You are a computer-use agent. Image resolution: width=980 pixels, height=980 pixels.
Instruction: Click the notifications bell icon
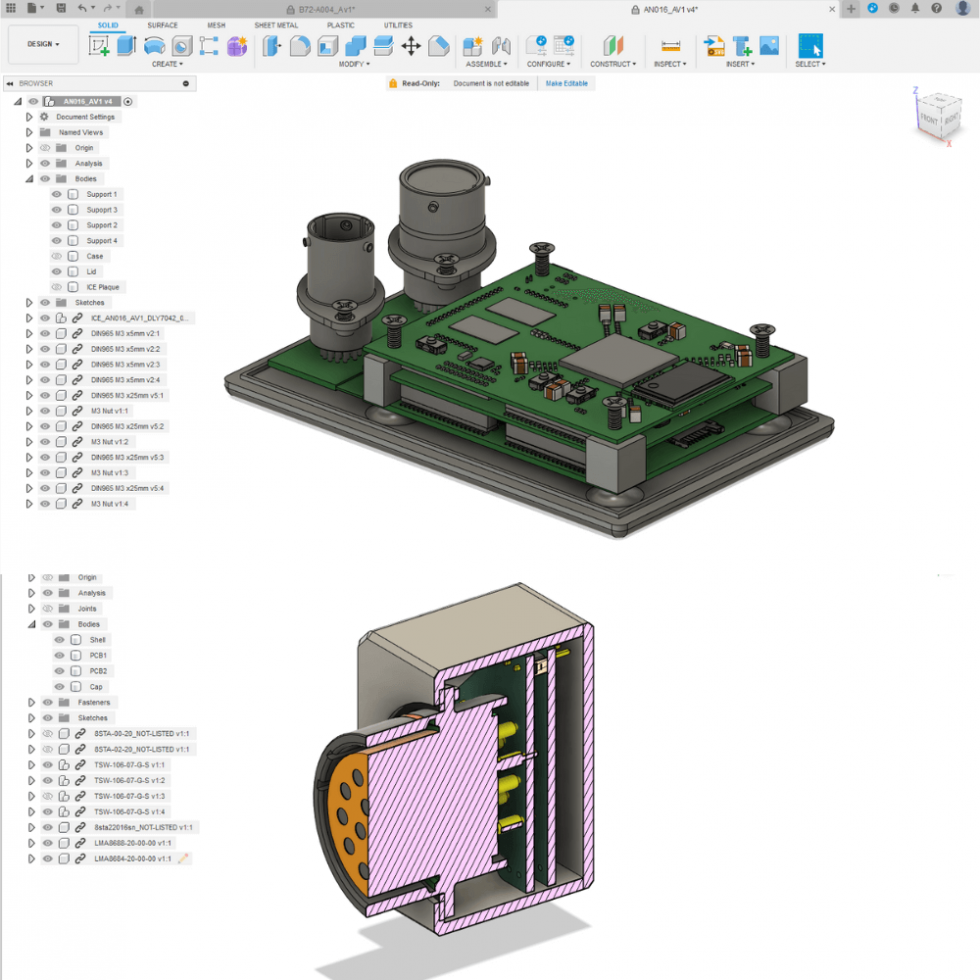tap(916, 9)
